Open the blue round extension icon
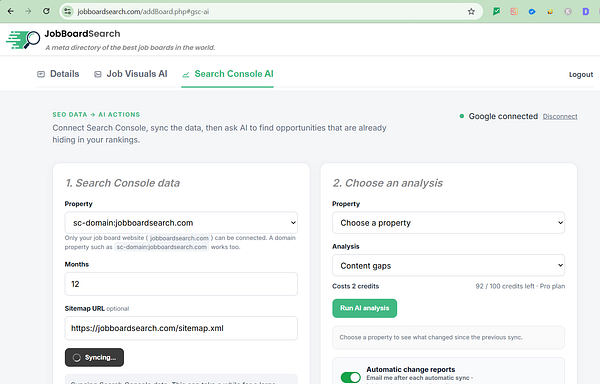 532,11
